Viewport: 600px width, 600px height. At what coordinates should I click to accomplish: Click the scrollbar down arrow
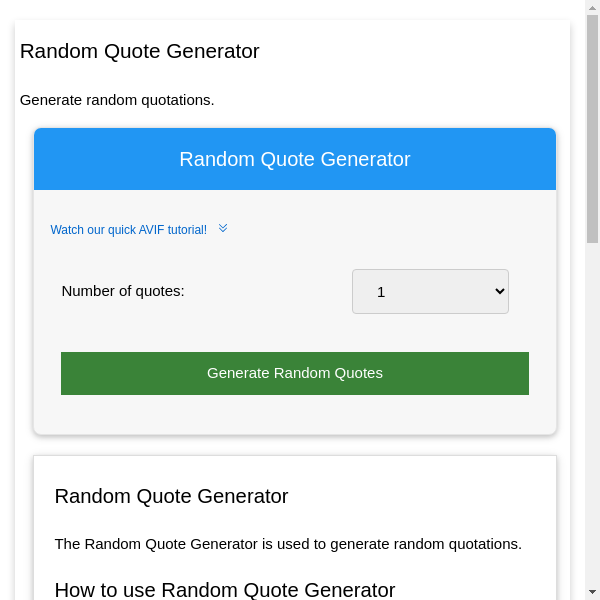click(x=592, y=592)
